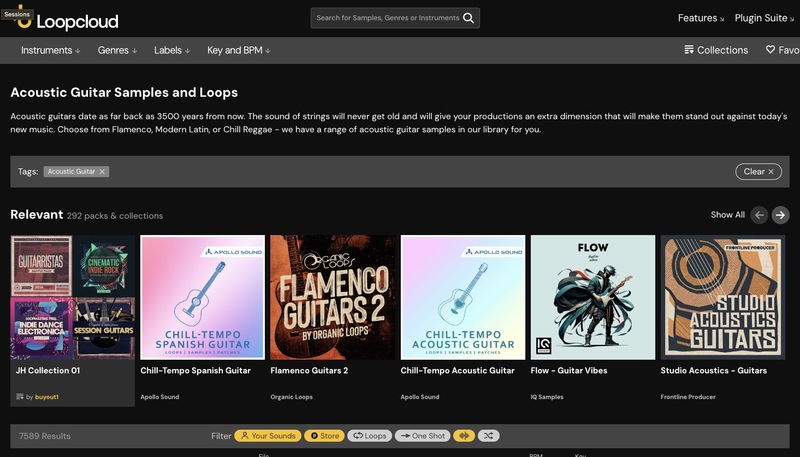This screenshot has width=800, height=457.
Task: Expand the Genres dropdown
Action: coord(118,50)
